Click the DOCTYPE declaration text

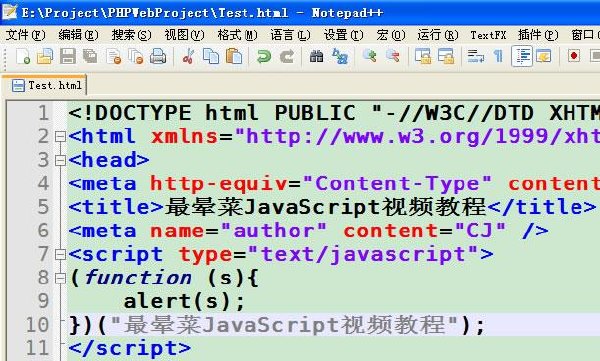tap(334, 113)
